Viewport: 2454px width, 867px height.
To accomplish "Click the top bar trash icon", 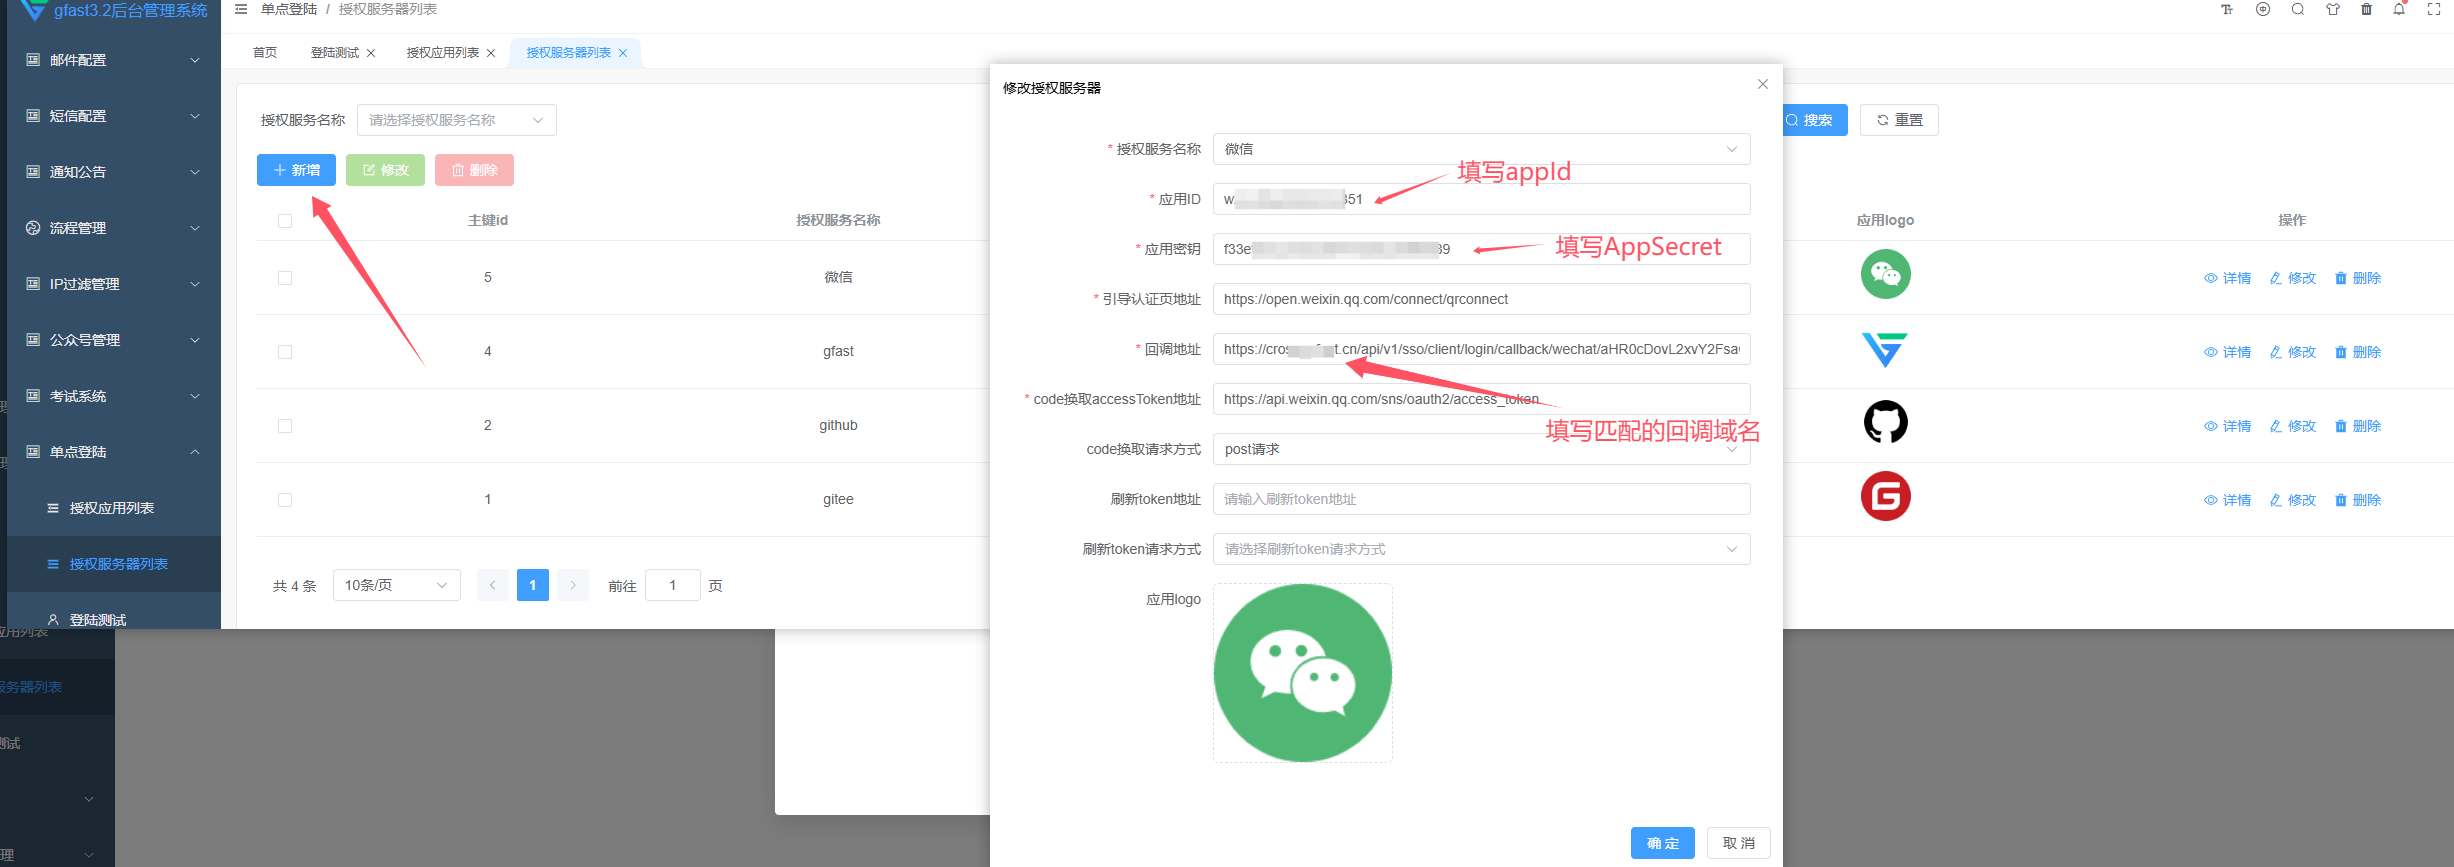I will [x=2366, y=10].
